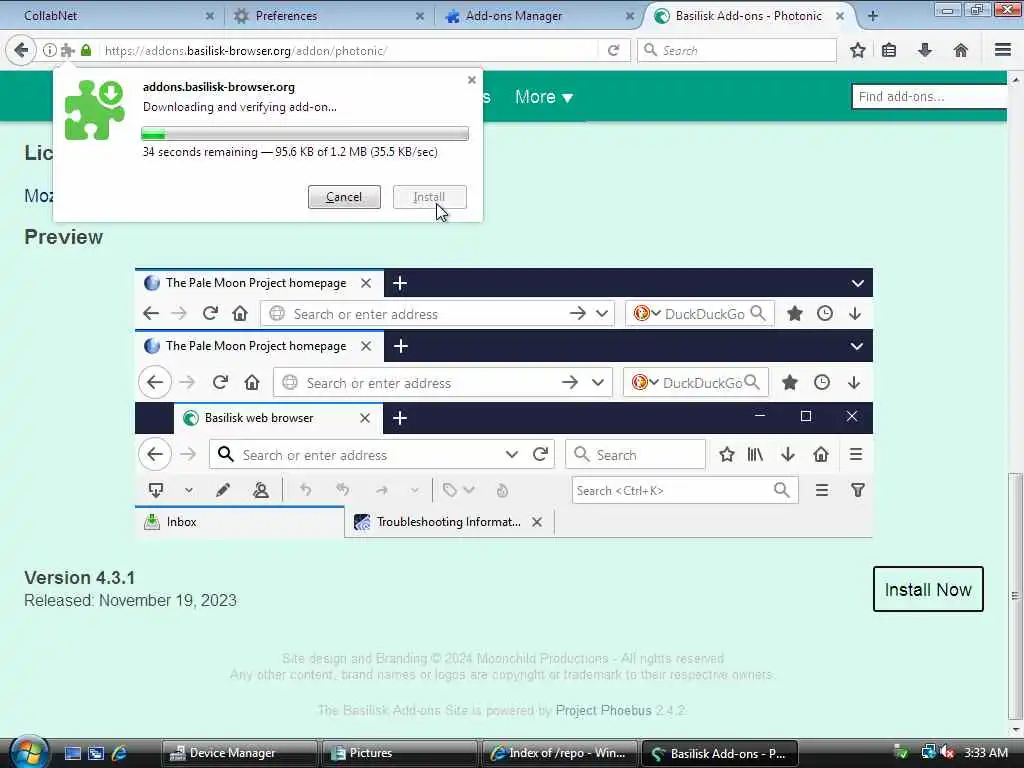The image size is (1024, 768).
Task: Cancel the add-on download
Action: pyautogui.click(x=344, y=197)
